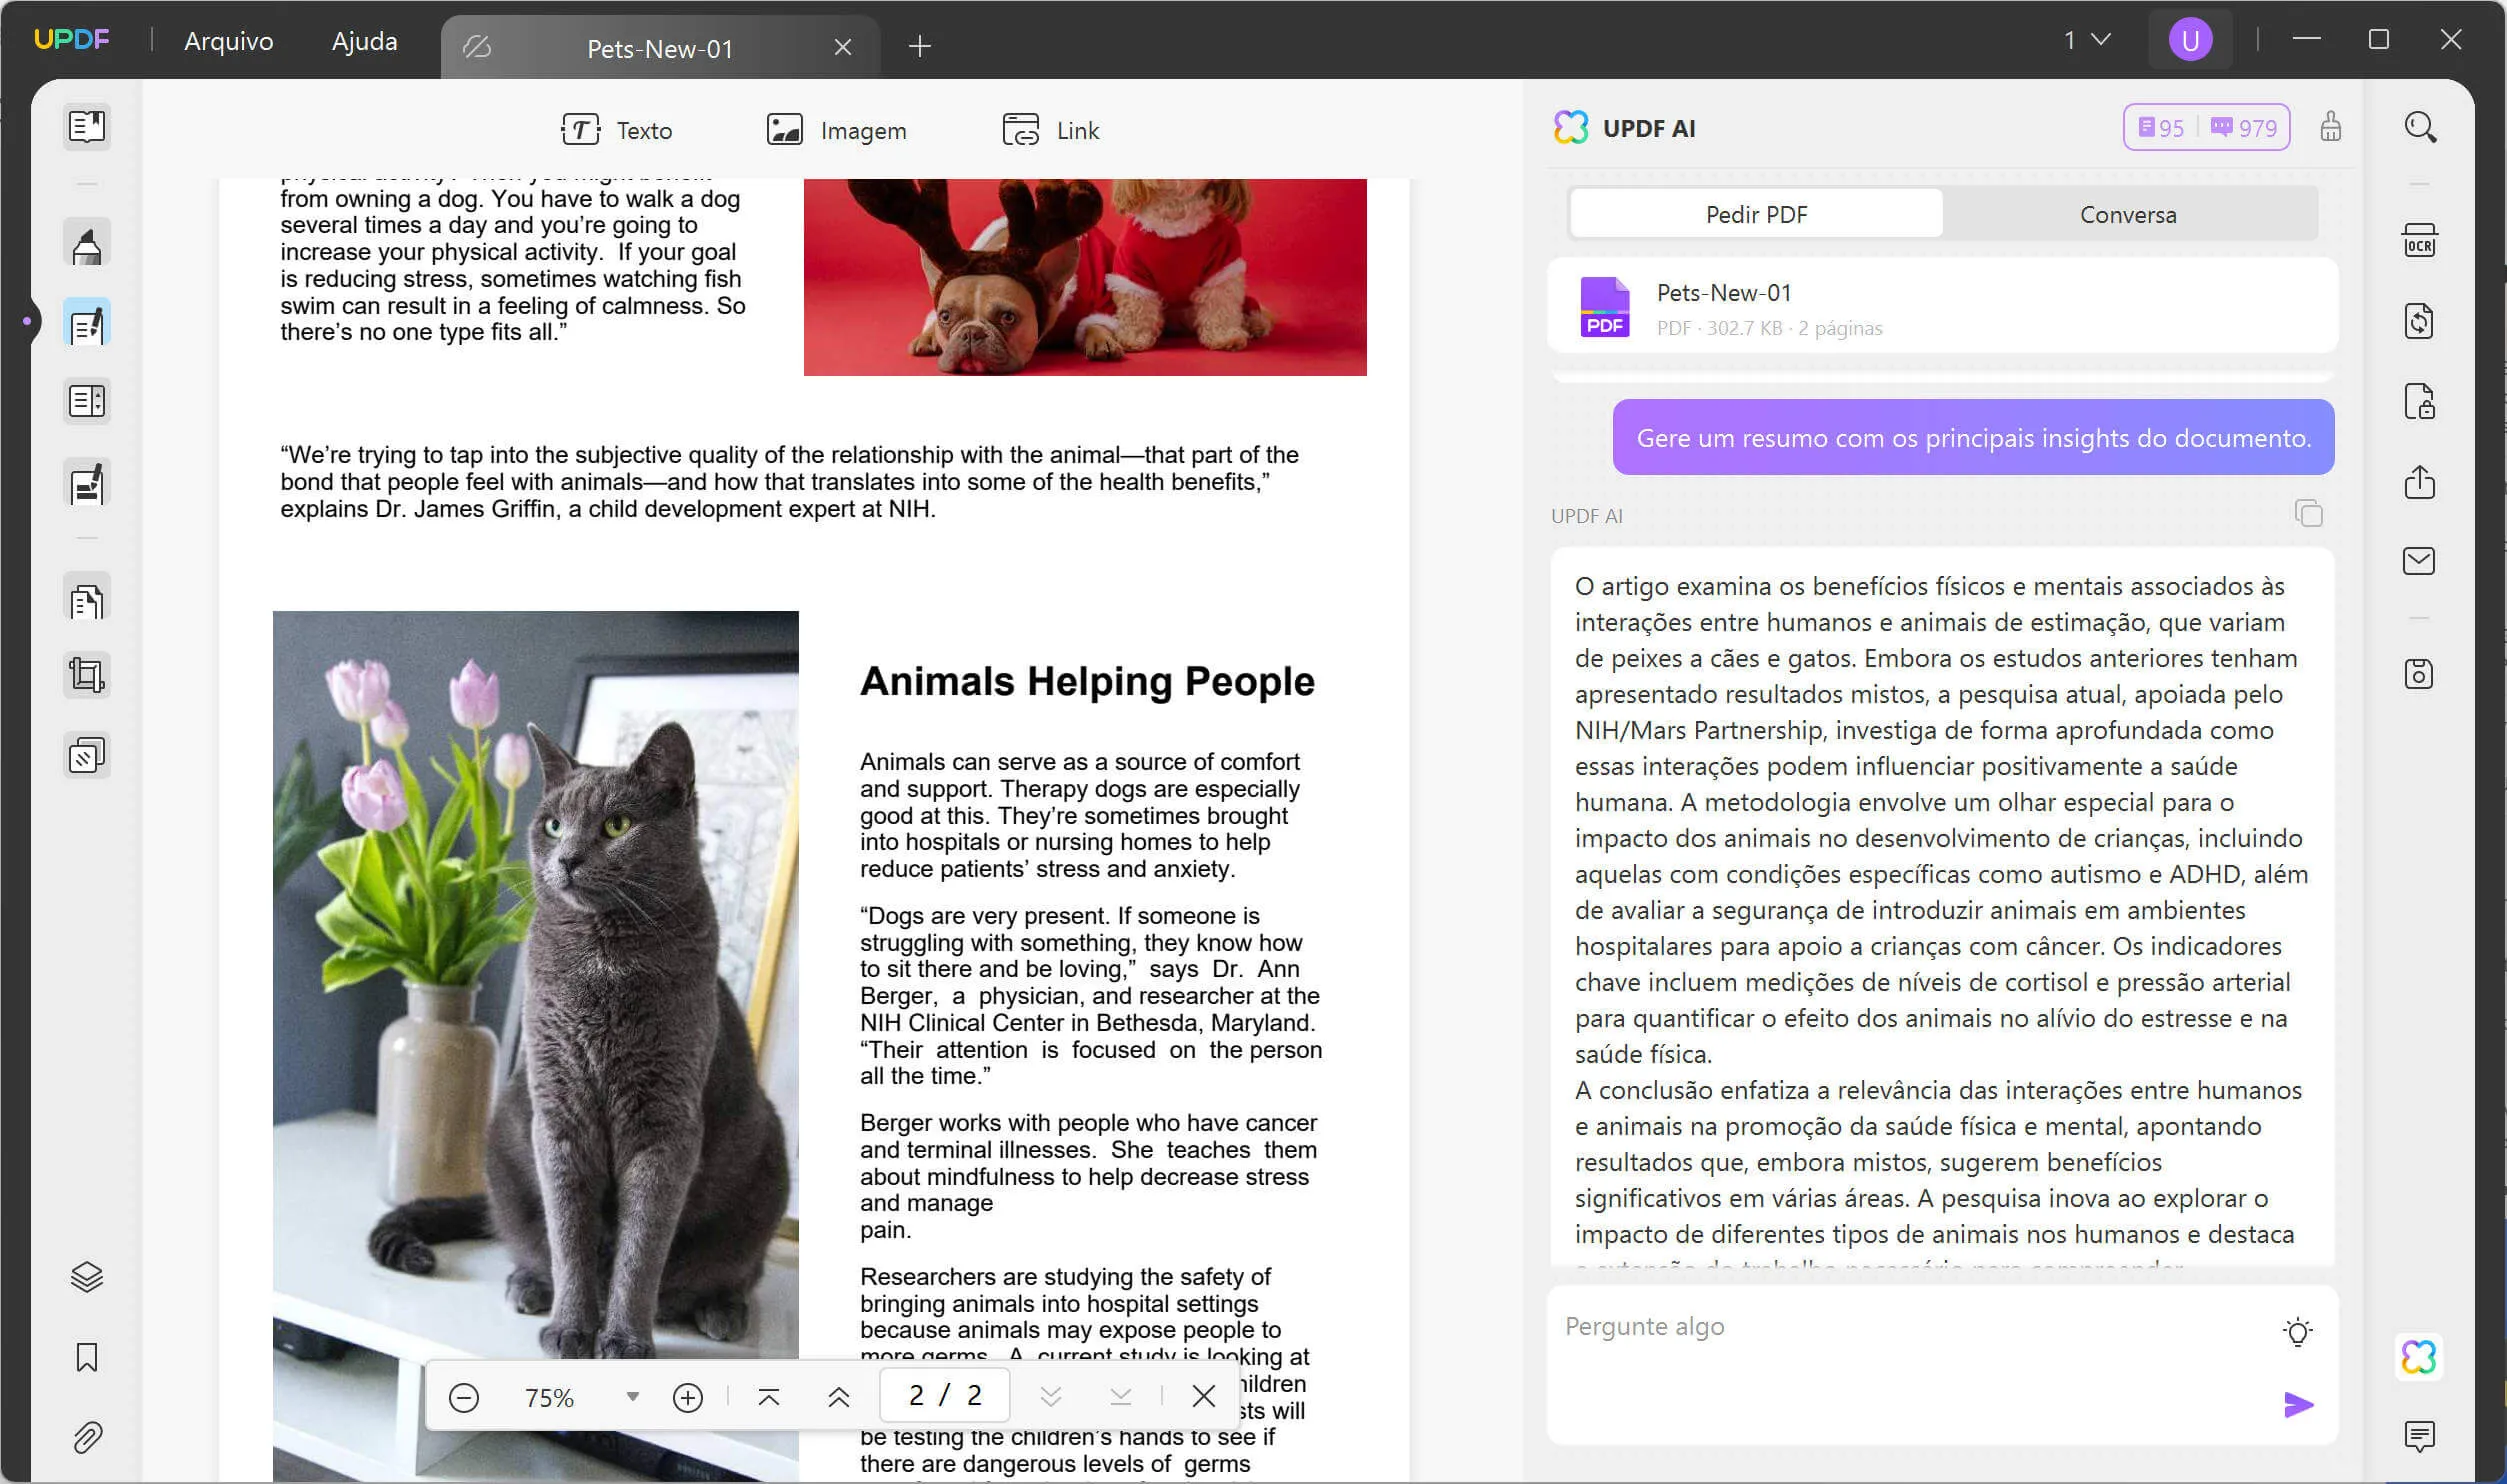Clear the AI chat with broom icon
The image size is (2507, 1484).
point(2330,128)
